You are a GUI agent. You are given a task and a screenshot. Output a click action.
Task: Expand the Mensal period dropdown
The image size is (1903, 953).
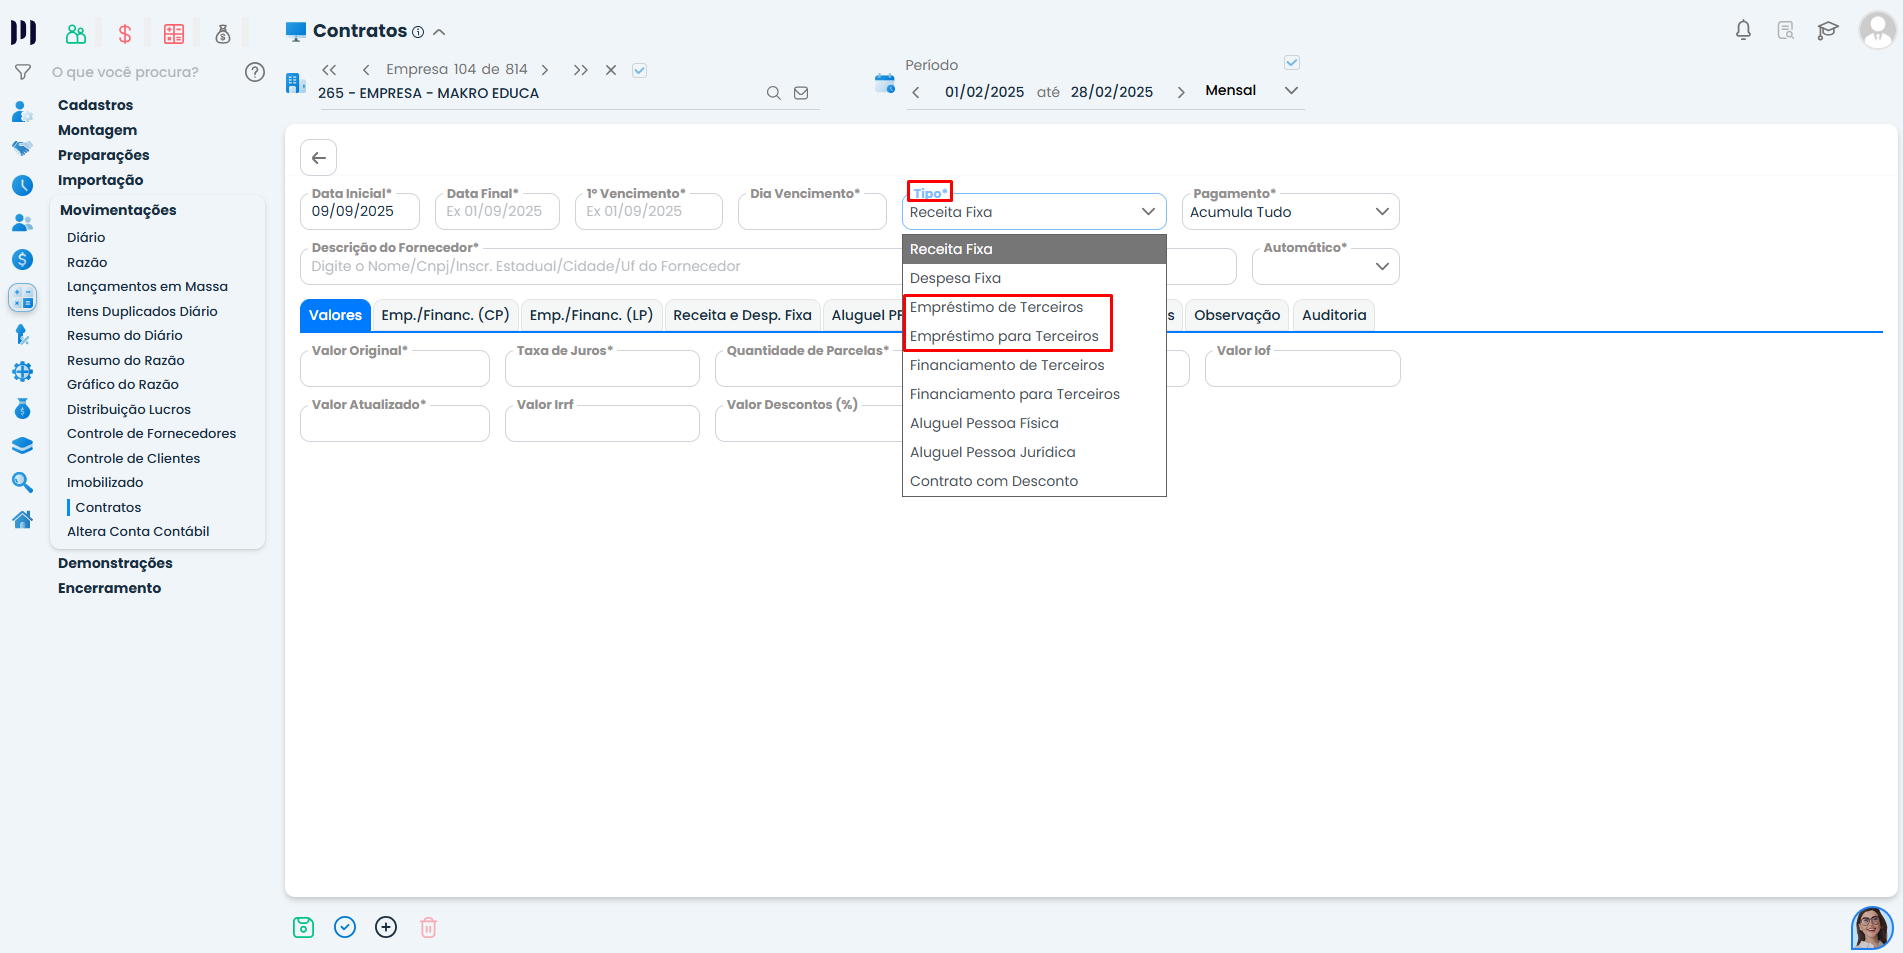tap(1291, 91)
